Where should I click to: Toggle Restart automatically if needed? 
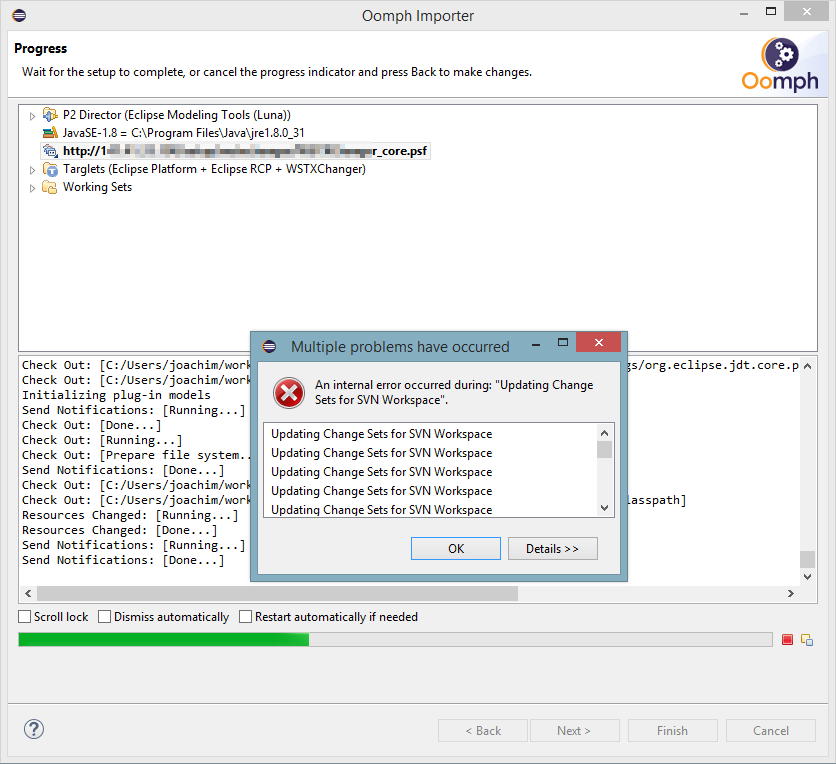click(x=245, y=617)
